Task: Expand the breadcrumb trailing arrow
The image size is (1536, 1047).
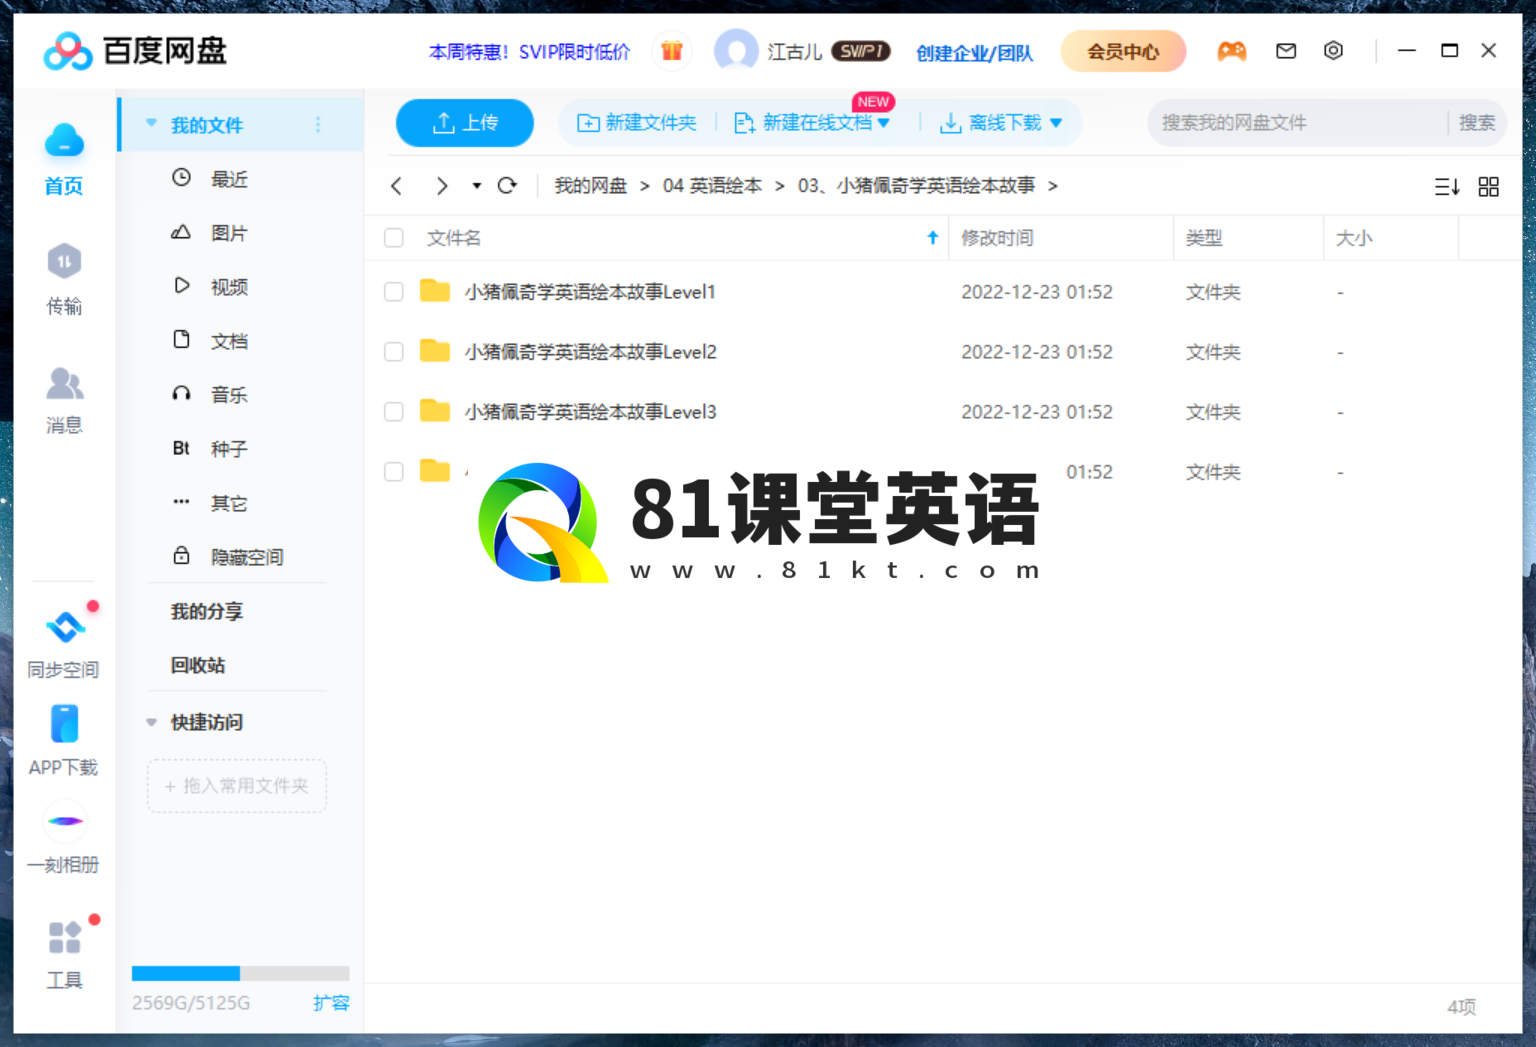Action: point(1053,186)
